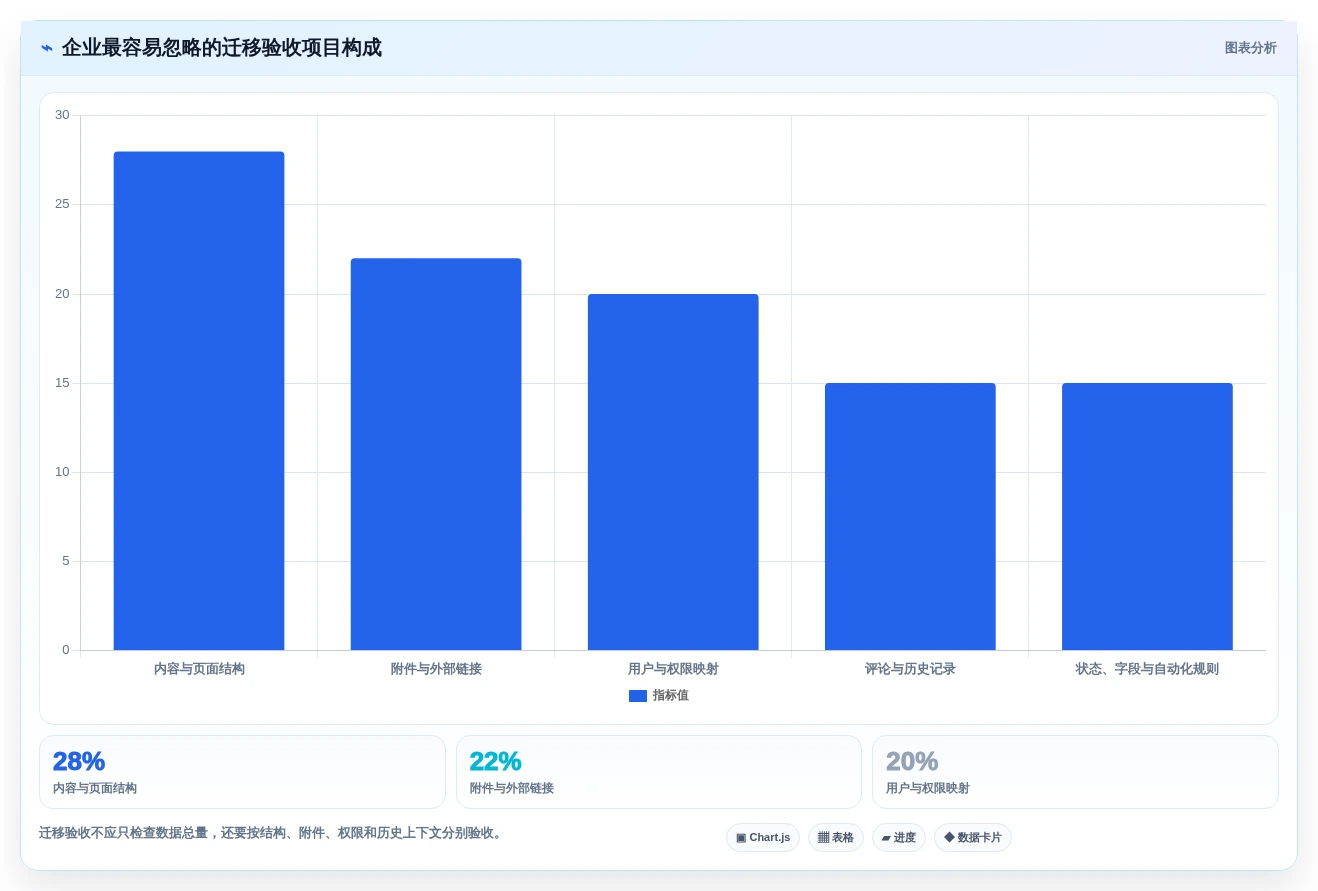The width and height of the screenshot is (1318, 891).
Task: Open the 20% 用户与权限映射 stat card
Action: pos(1075,772)
